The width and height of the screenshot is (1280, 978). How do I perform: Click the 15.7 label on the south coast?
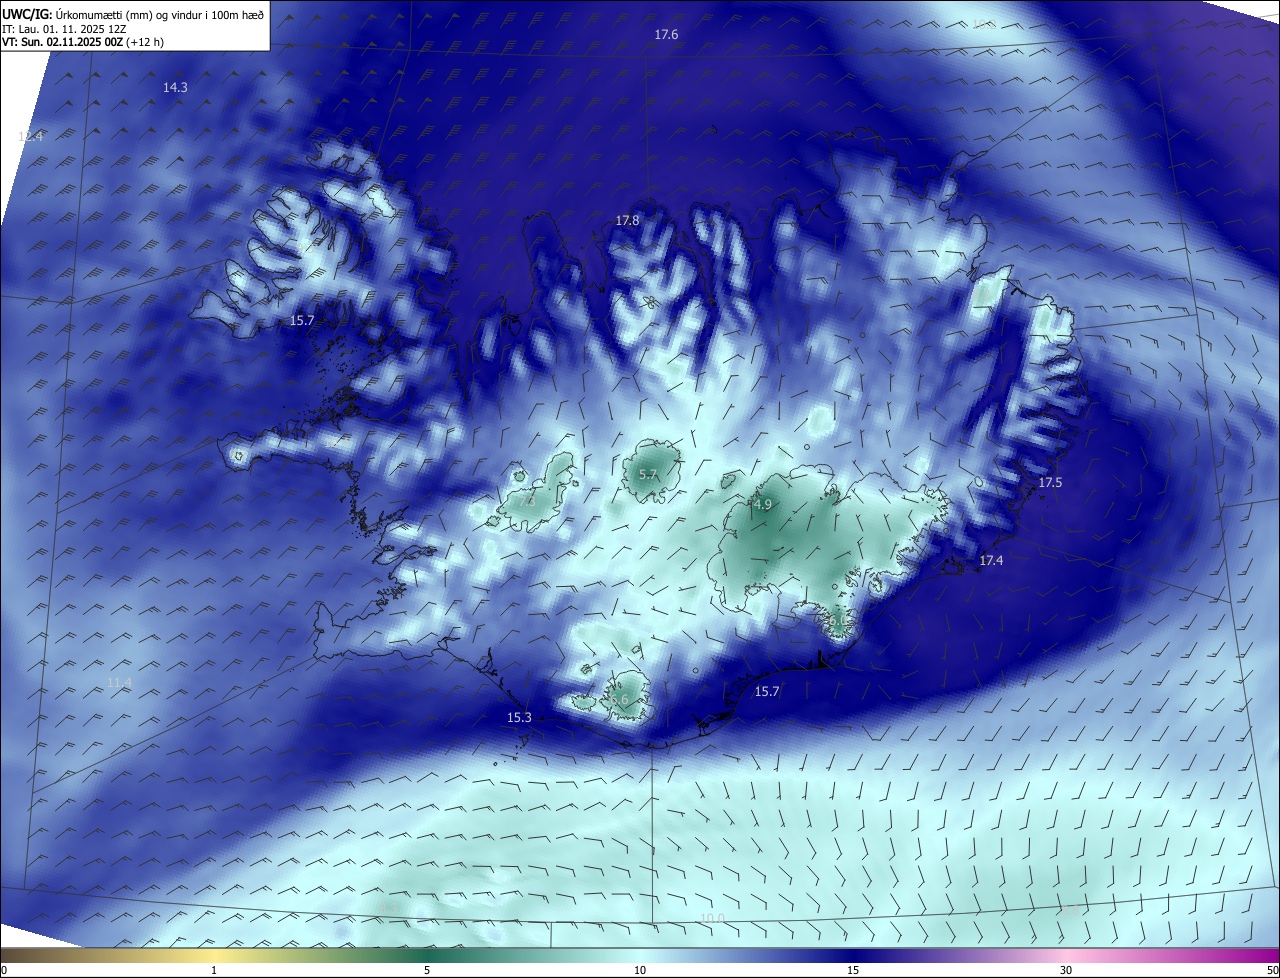coord(767,692)
